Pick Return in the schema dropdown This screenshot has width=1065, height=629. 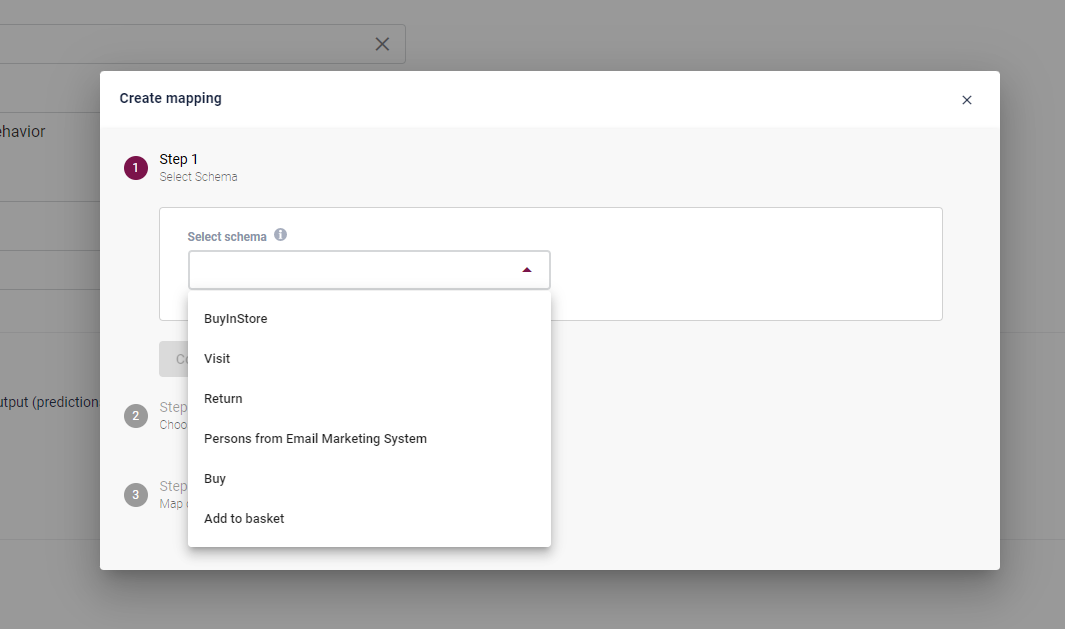[x=223, y=399]
